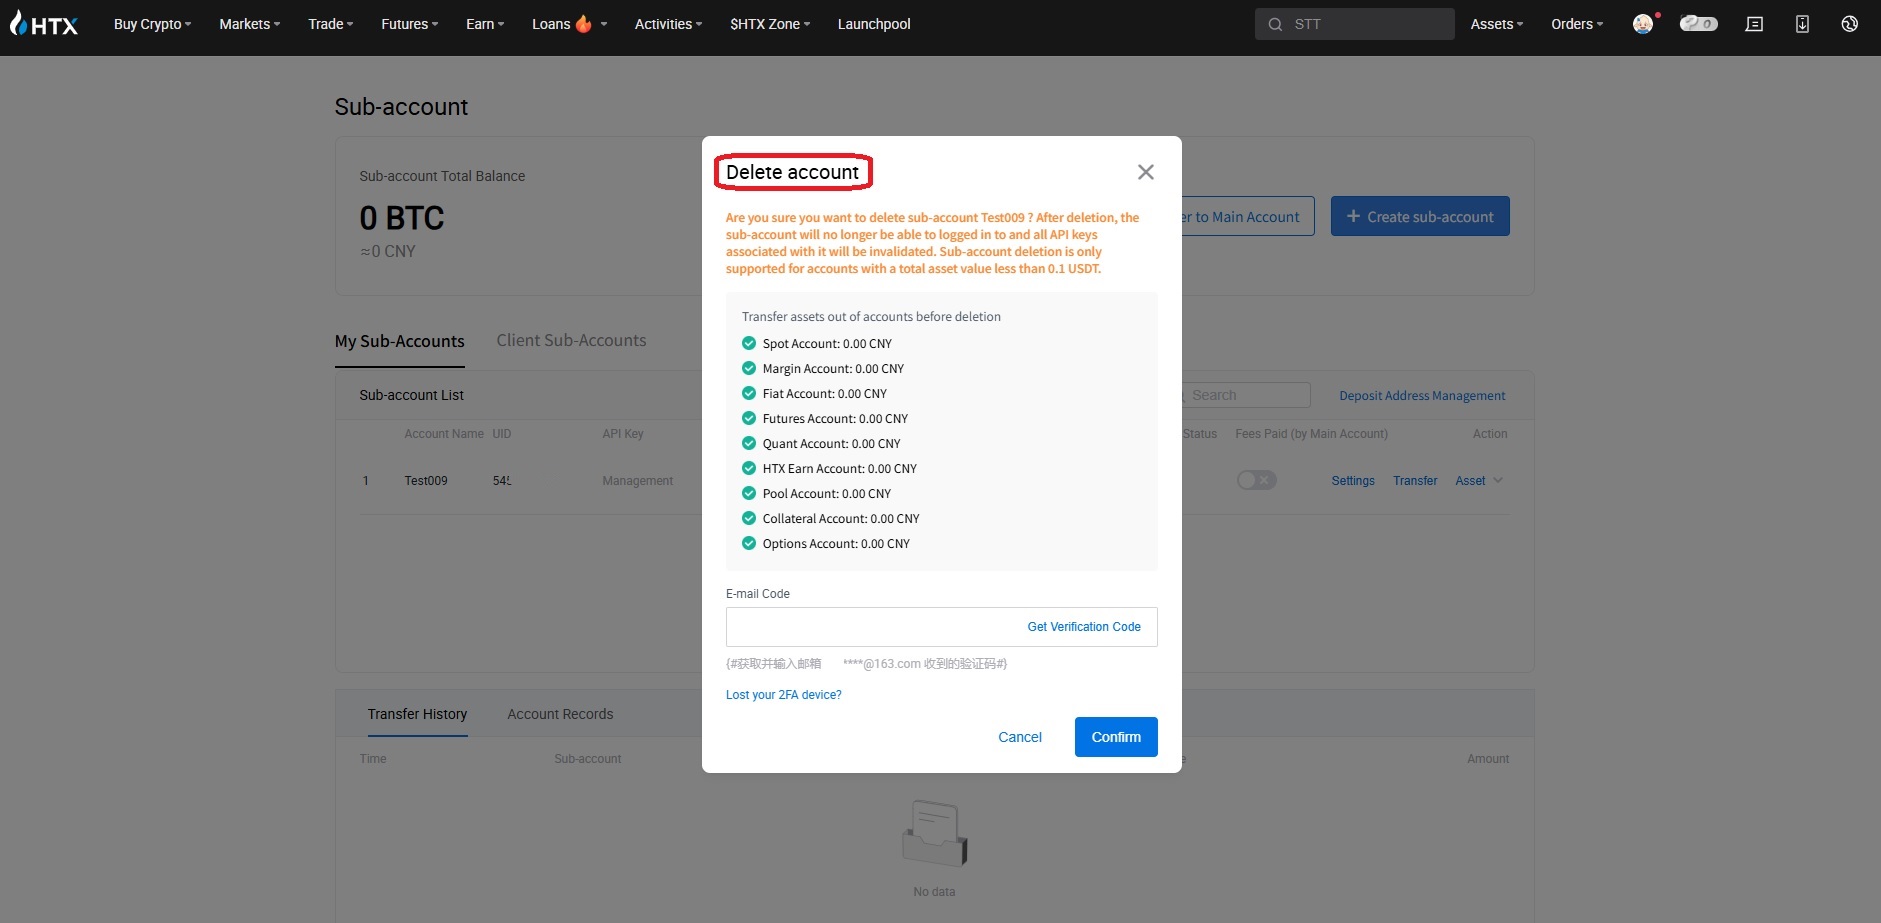Screen dimensions: 1881x923
Task: Open the language globe icon
Action: (x=1849, y=24)
